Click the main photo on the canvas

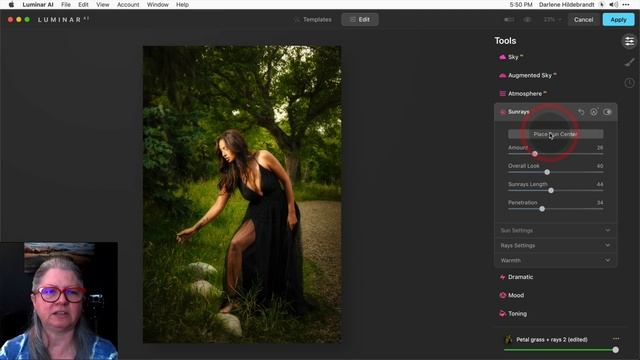242,194
